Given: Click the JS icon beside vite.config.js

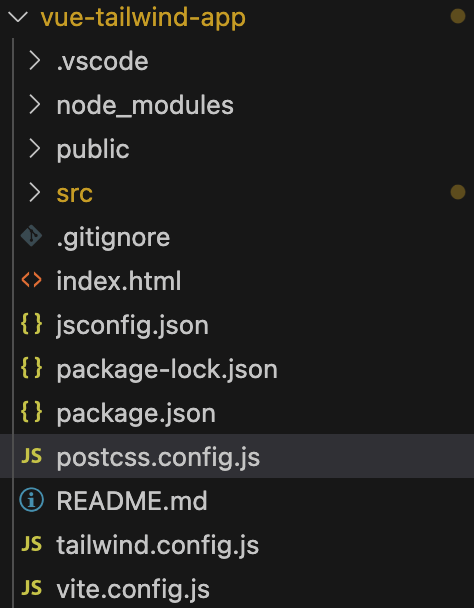Looking at the screenshot, I should click(31, 587).
